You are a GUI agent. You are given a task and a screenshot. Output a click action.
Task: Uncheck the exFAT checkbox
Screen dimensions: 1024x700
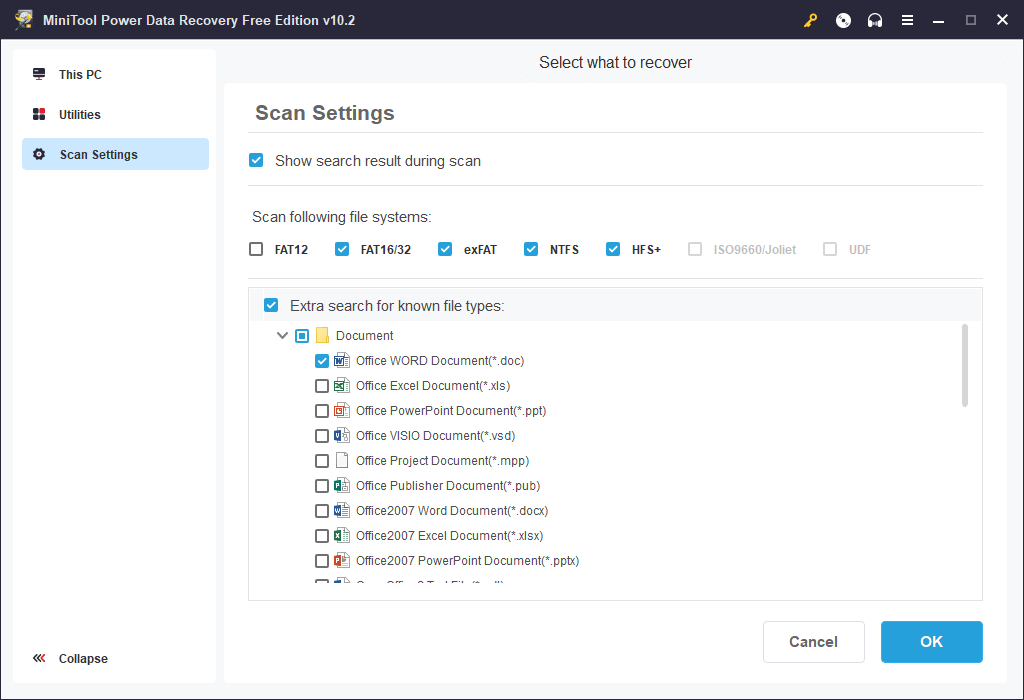(x=445, y=249)
